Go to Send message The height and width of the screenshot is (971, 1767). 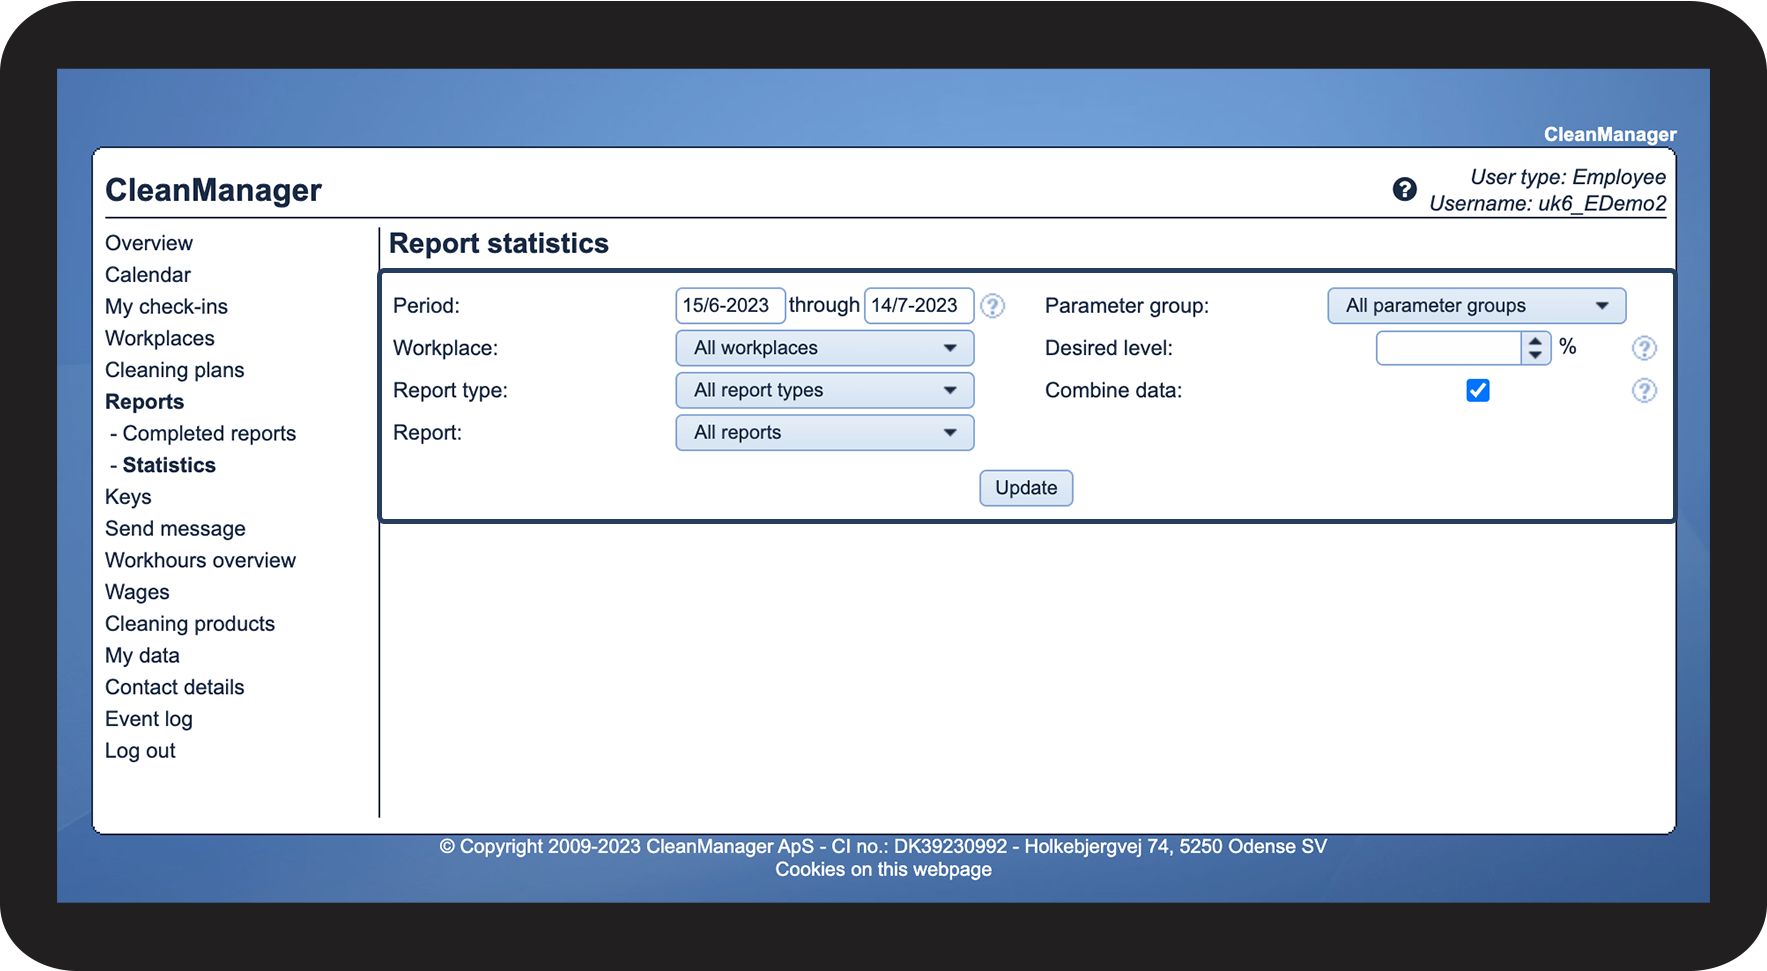[x=175, y=529]
